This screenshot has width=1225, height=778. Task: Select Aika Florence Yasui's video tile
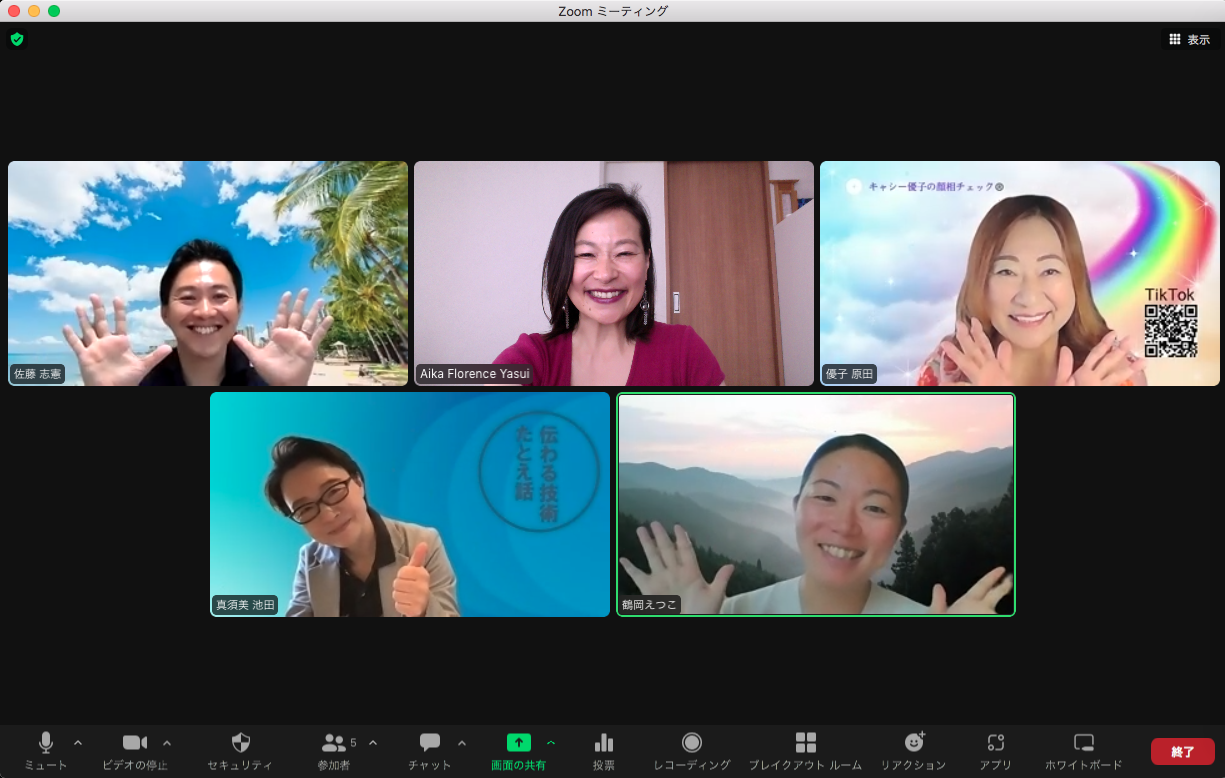click(x=614, y=273)
